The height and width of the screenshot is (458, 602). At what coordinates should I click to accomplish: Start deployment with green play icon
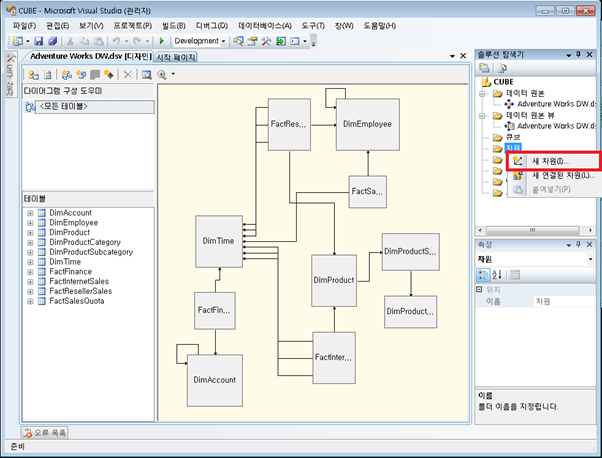pyautogui.click(x=162, y=41)
